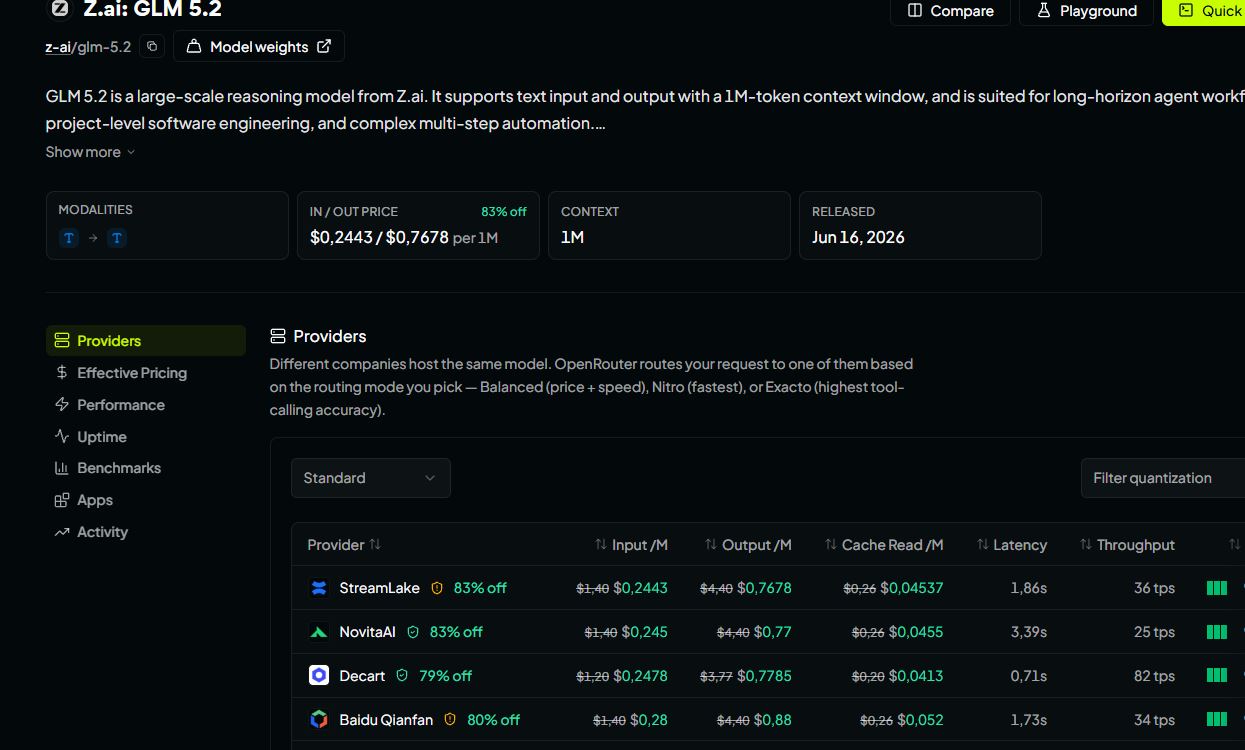Expand description with Show more
The image size is (1245, 750).
[x=90, y=152]
